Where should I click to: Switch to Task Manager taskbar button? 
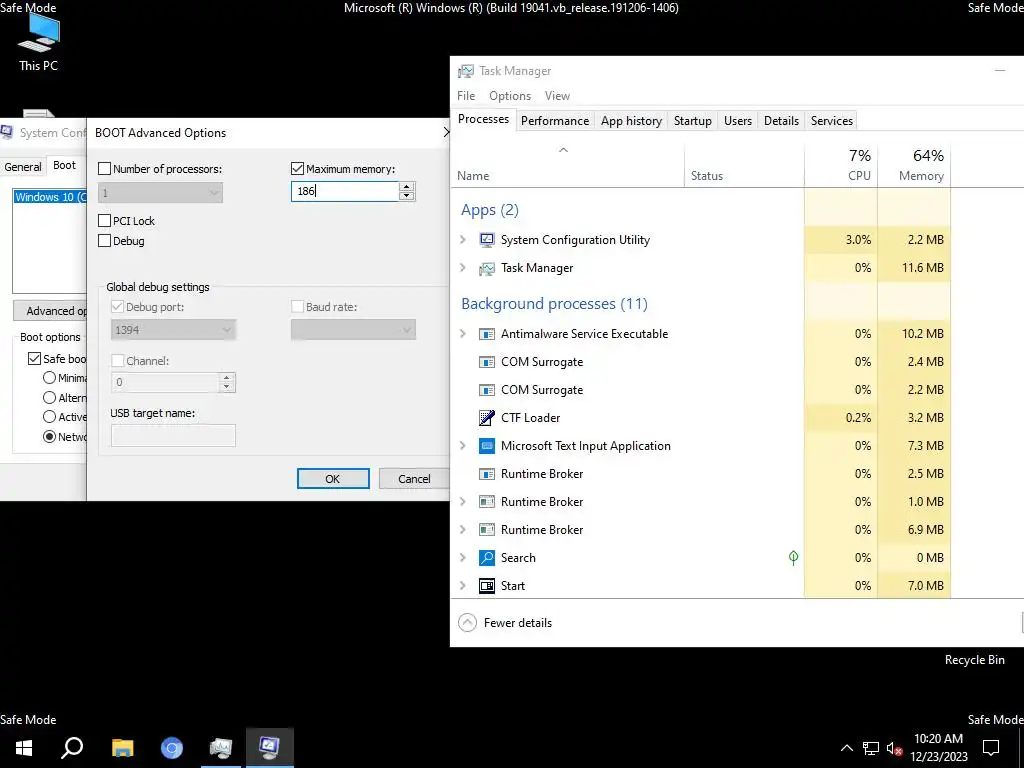(x=221, y=748)
